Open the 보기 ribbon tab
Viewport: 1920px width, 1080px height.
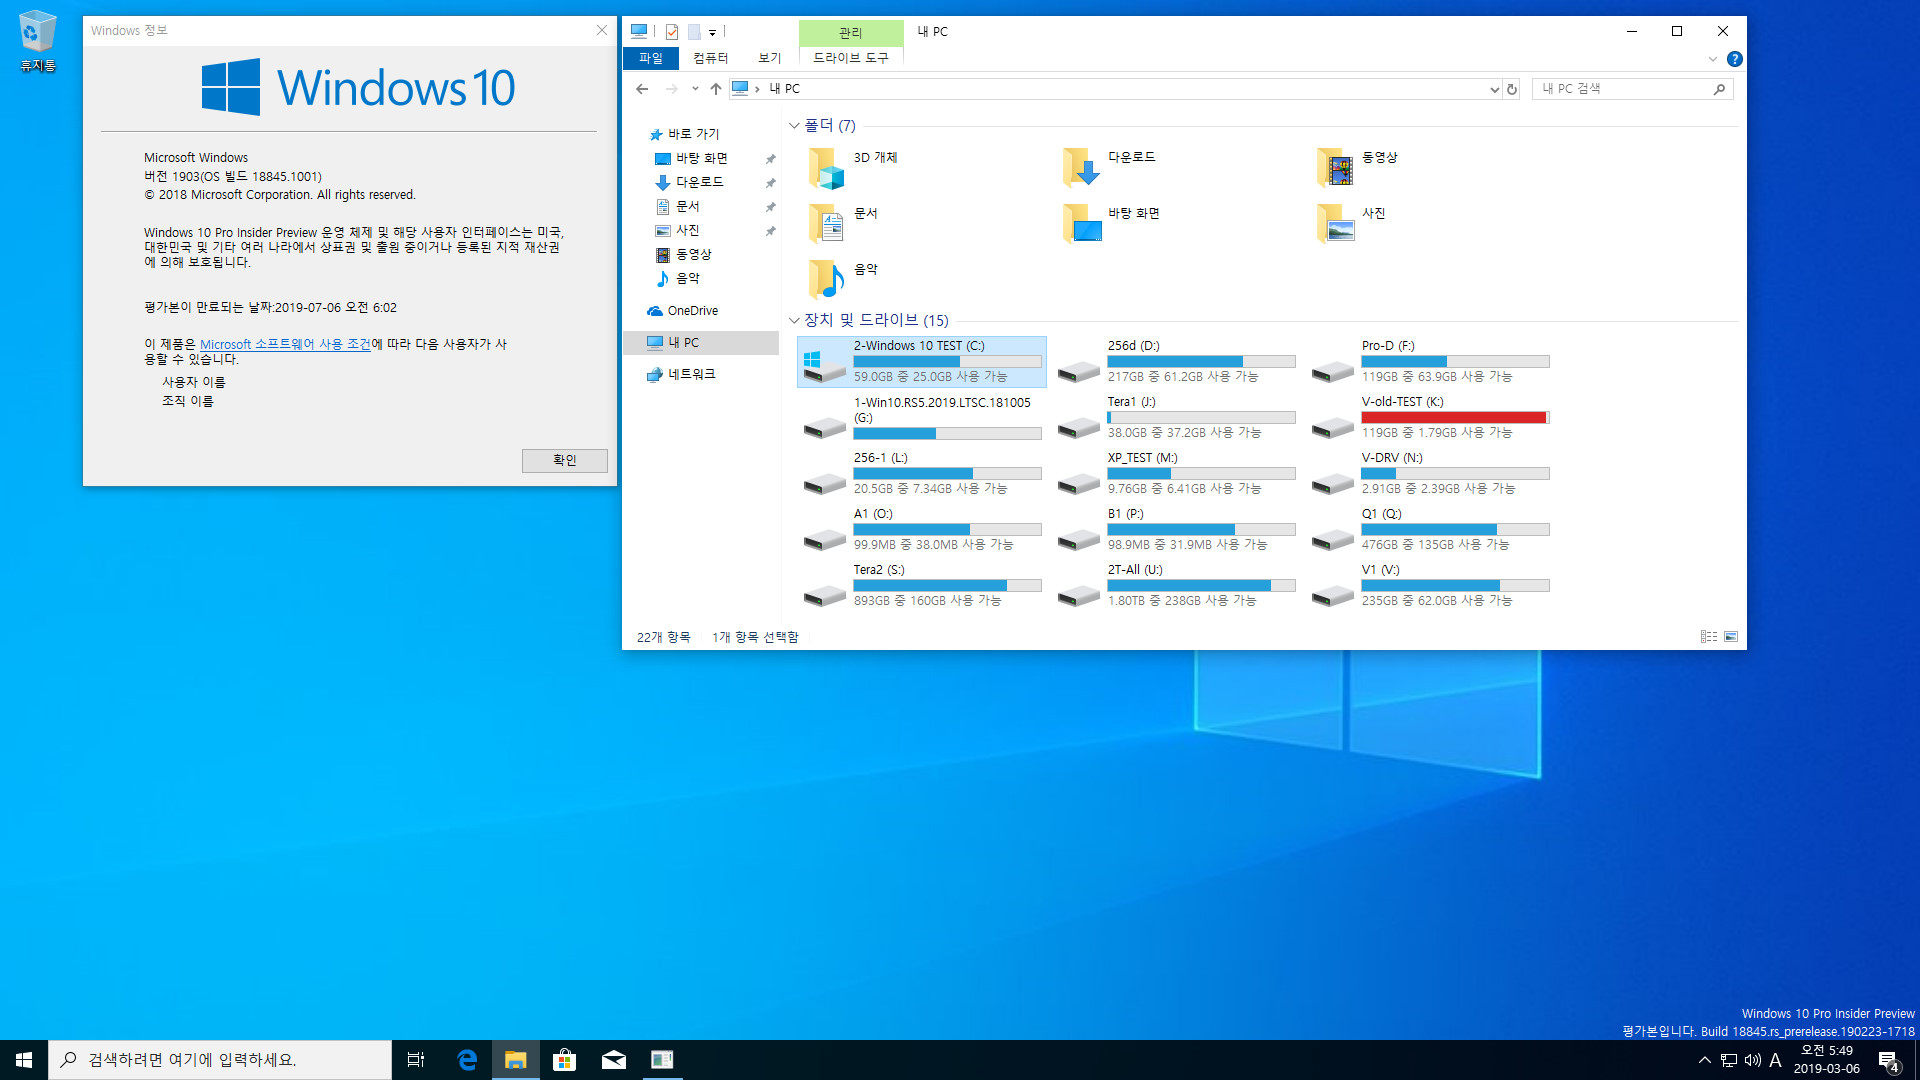[769, 58]
